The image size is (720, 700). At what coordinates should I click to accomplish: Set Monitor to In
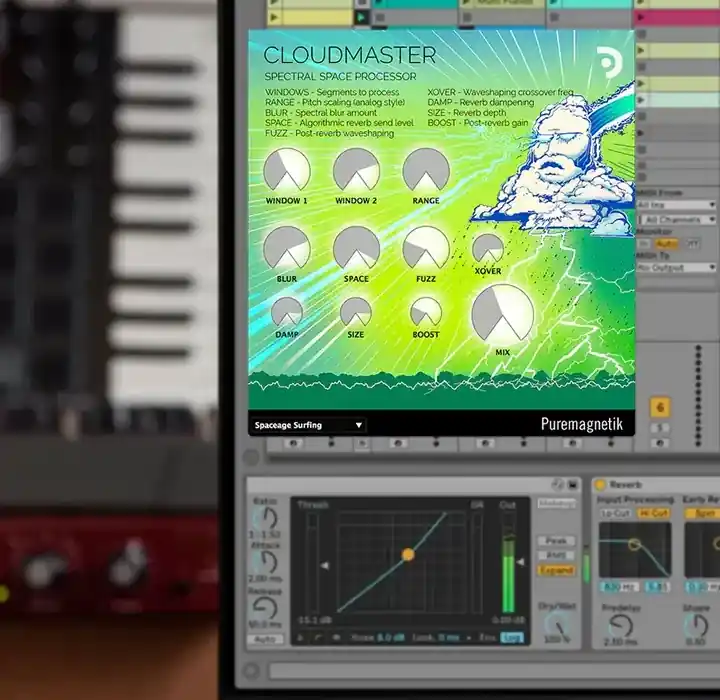click(x=644, y=244)
